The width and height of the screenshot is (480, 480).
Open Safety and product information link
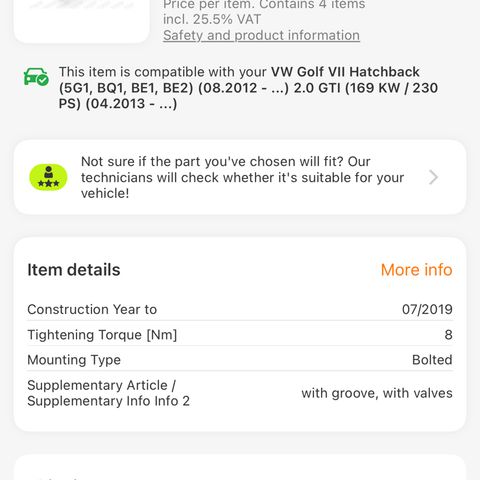(x=261, y=35)
